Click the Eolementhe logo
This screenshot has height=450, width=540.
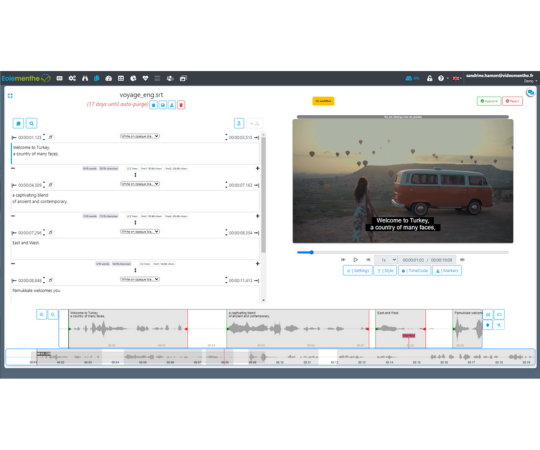26,79
